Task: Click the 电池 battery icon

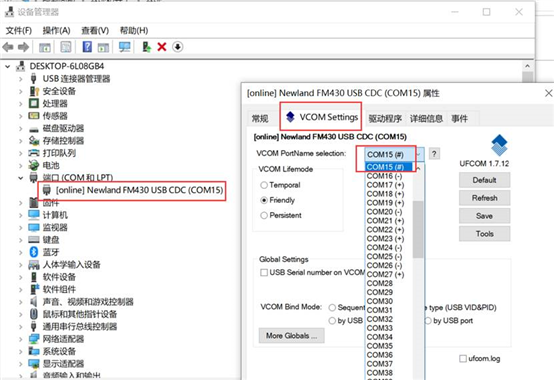Action: [x=34, y=165]
